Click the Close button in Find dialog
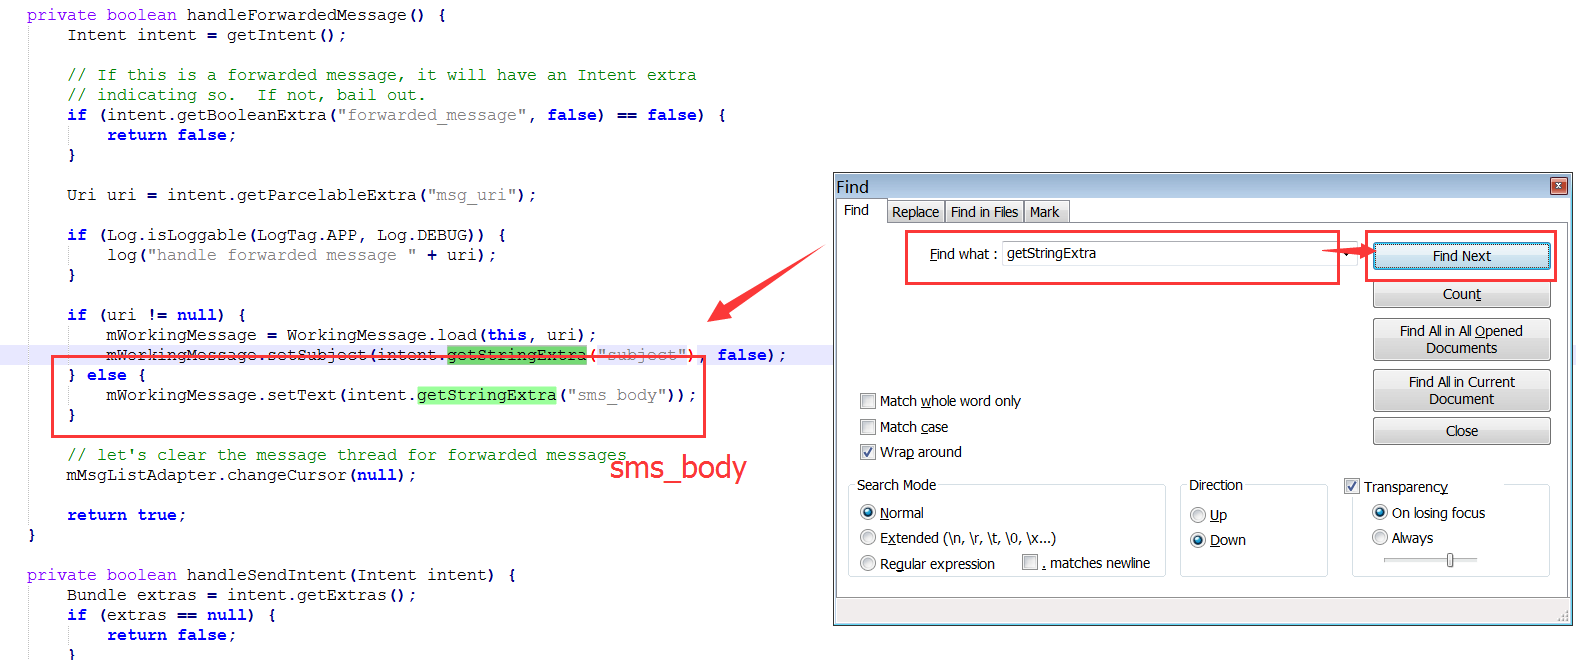Image resolution: width=1576 pixels, height=660 pixels. click(1461, 431)
